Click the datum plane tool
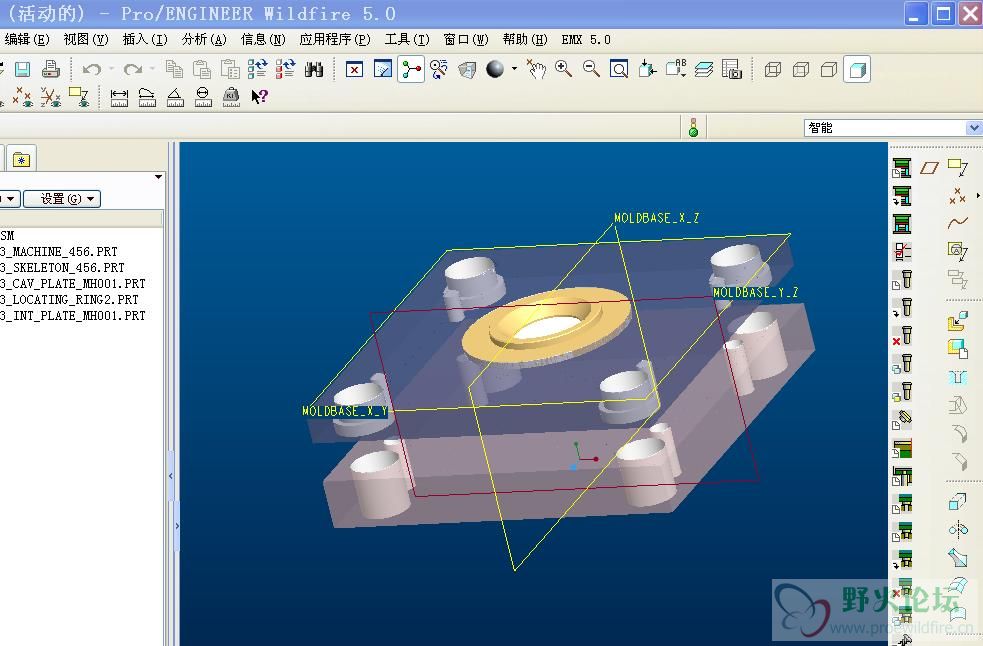 pos(929,167)
